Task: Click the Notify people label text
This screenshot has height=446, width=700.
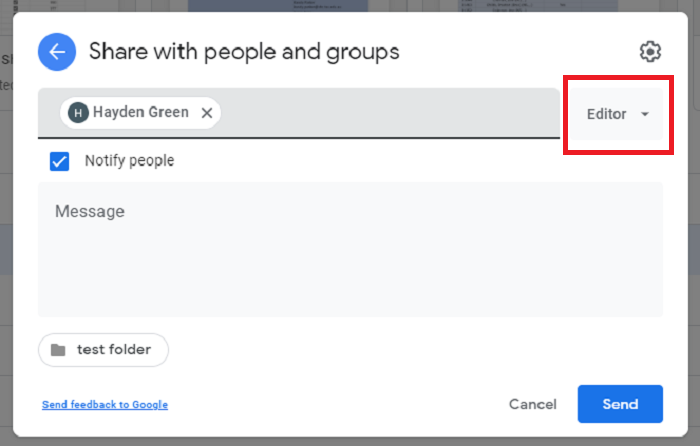Action: click(x=129, y=161)
